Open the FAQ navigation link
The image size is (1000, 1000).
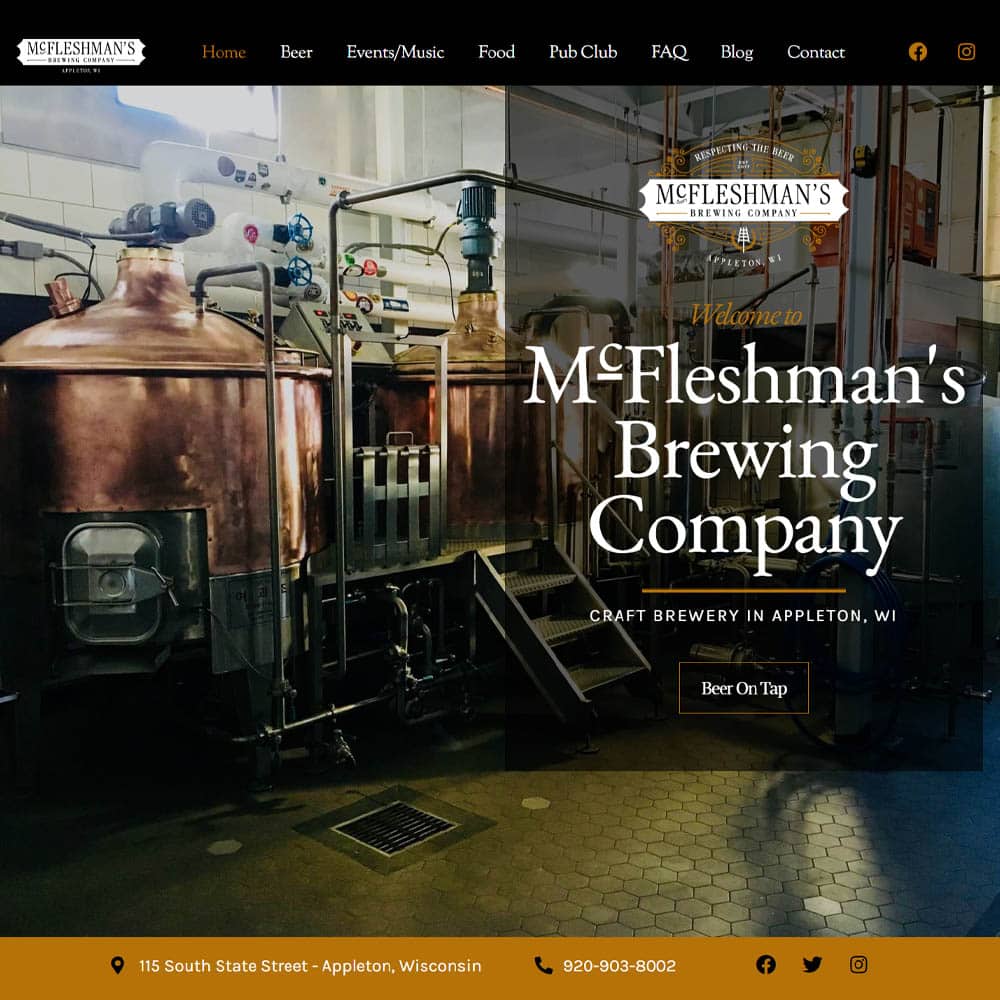click(670, 52)
